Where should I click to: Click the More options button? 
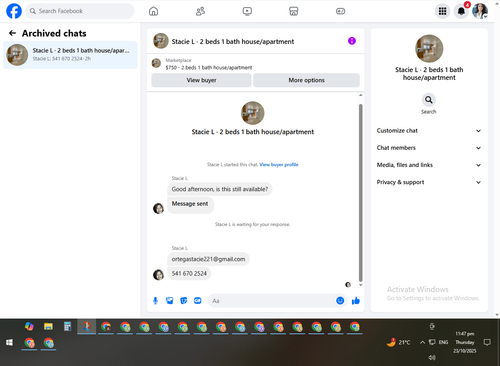tap(306, 80)
